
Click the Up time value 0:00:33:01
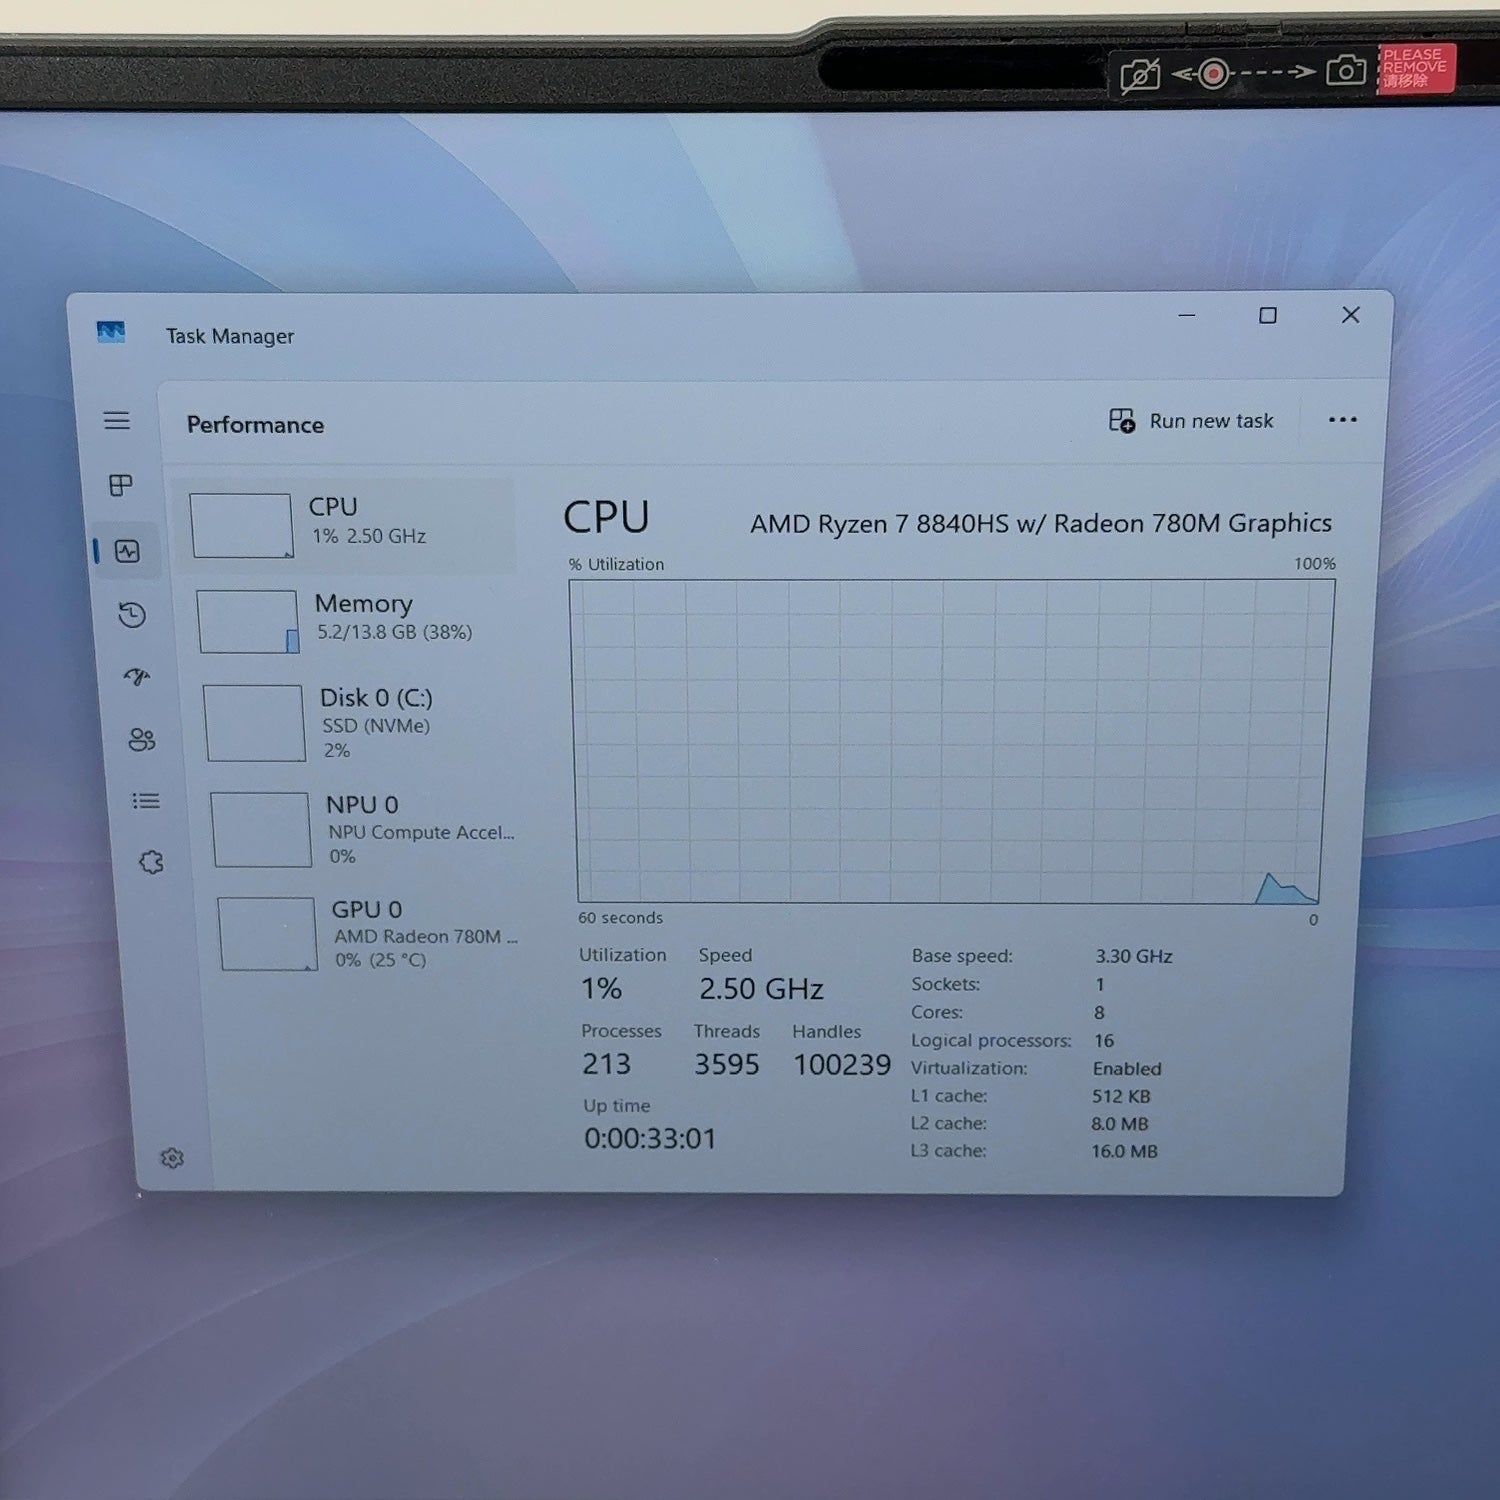coord(650,1139)
